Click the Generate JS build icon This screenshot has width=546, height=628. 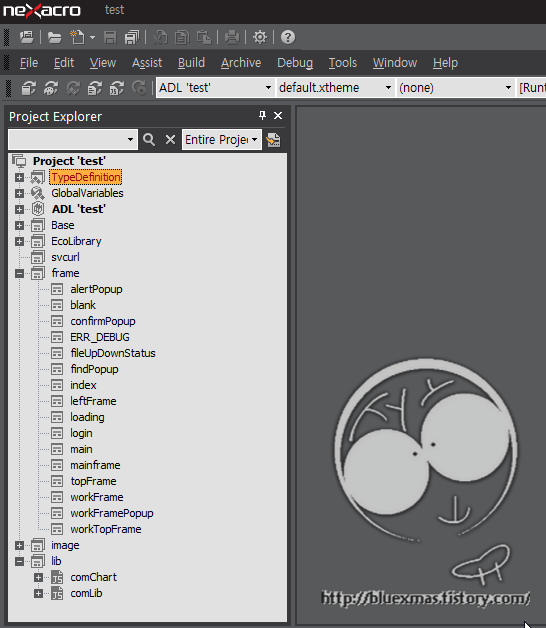[x=117, y=88]
